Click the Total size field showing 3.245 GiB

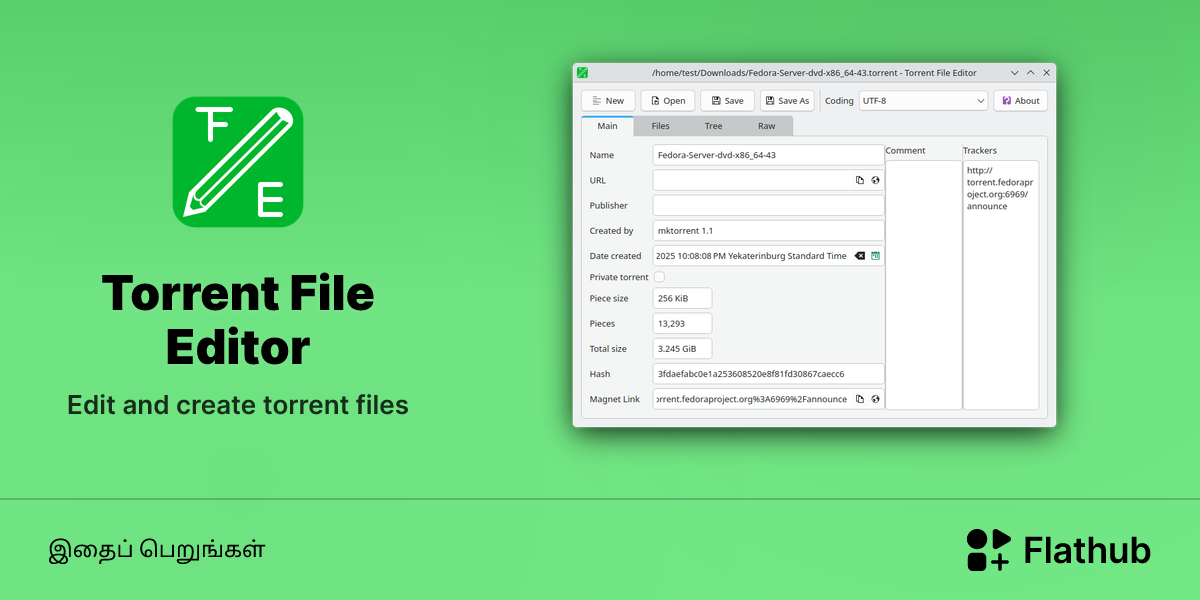[x=682, y=349]
